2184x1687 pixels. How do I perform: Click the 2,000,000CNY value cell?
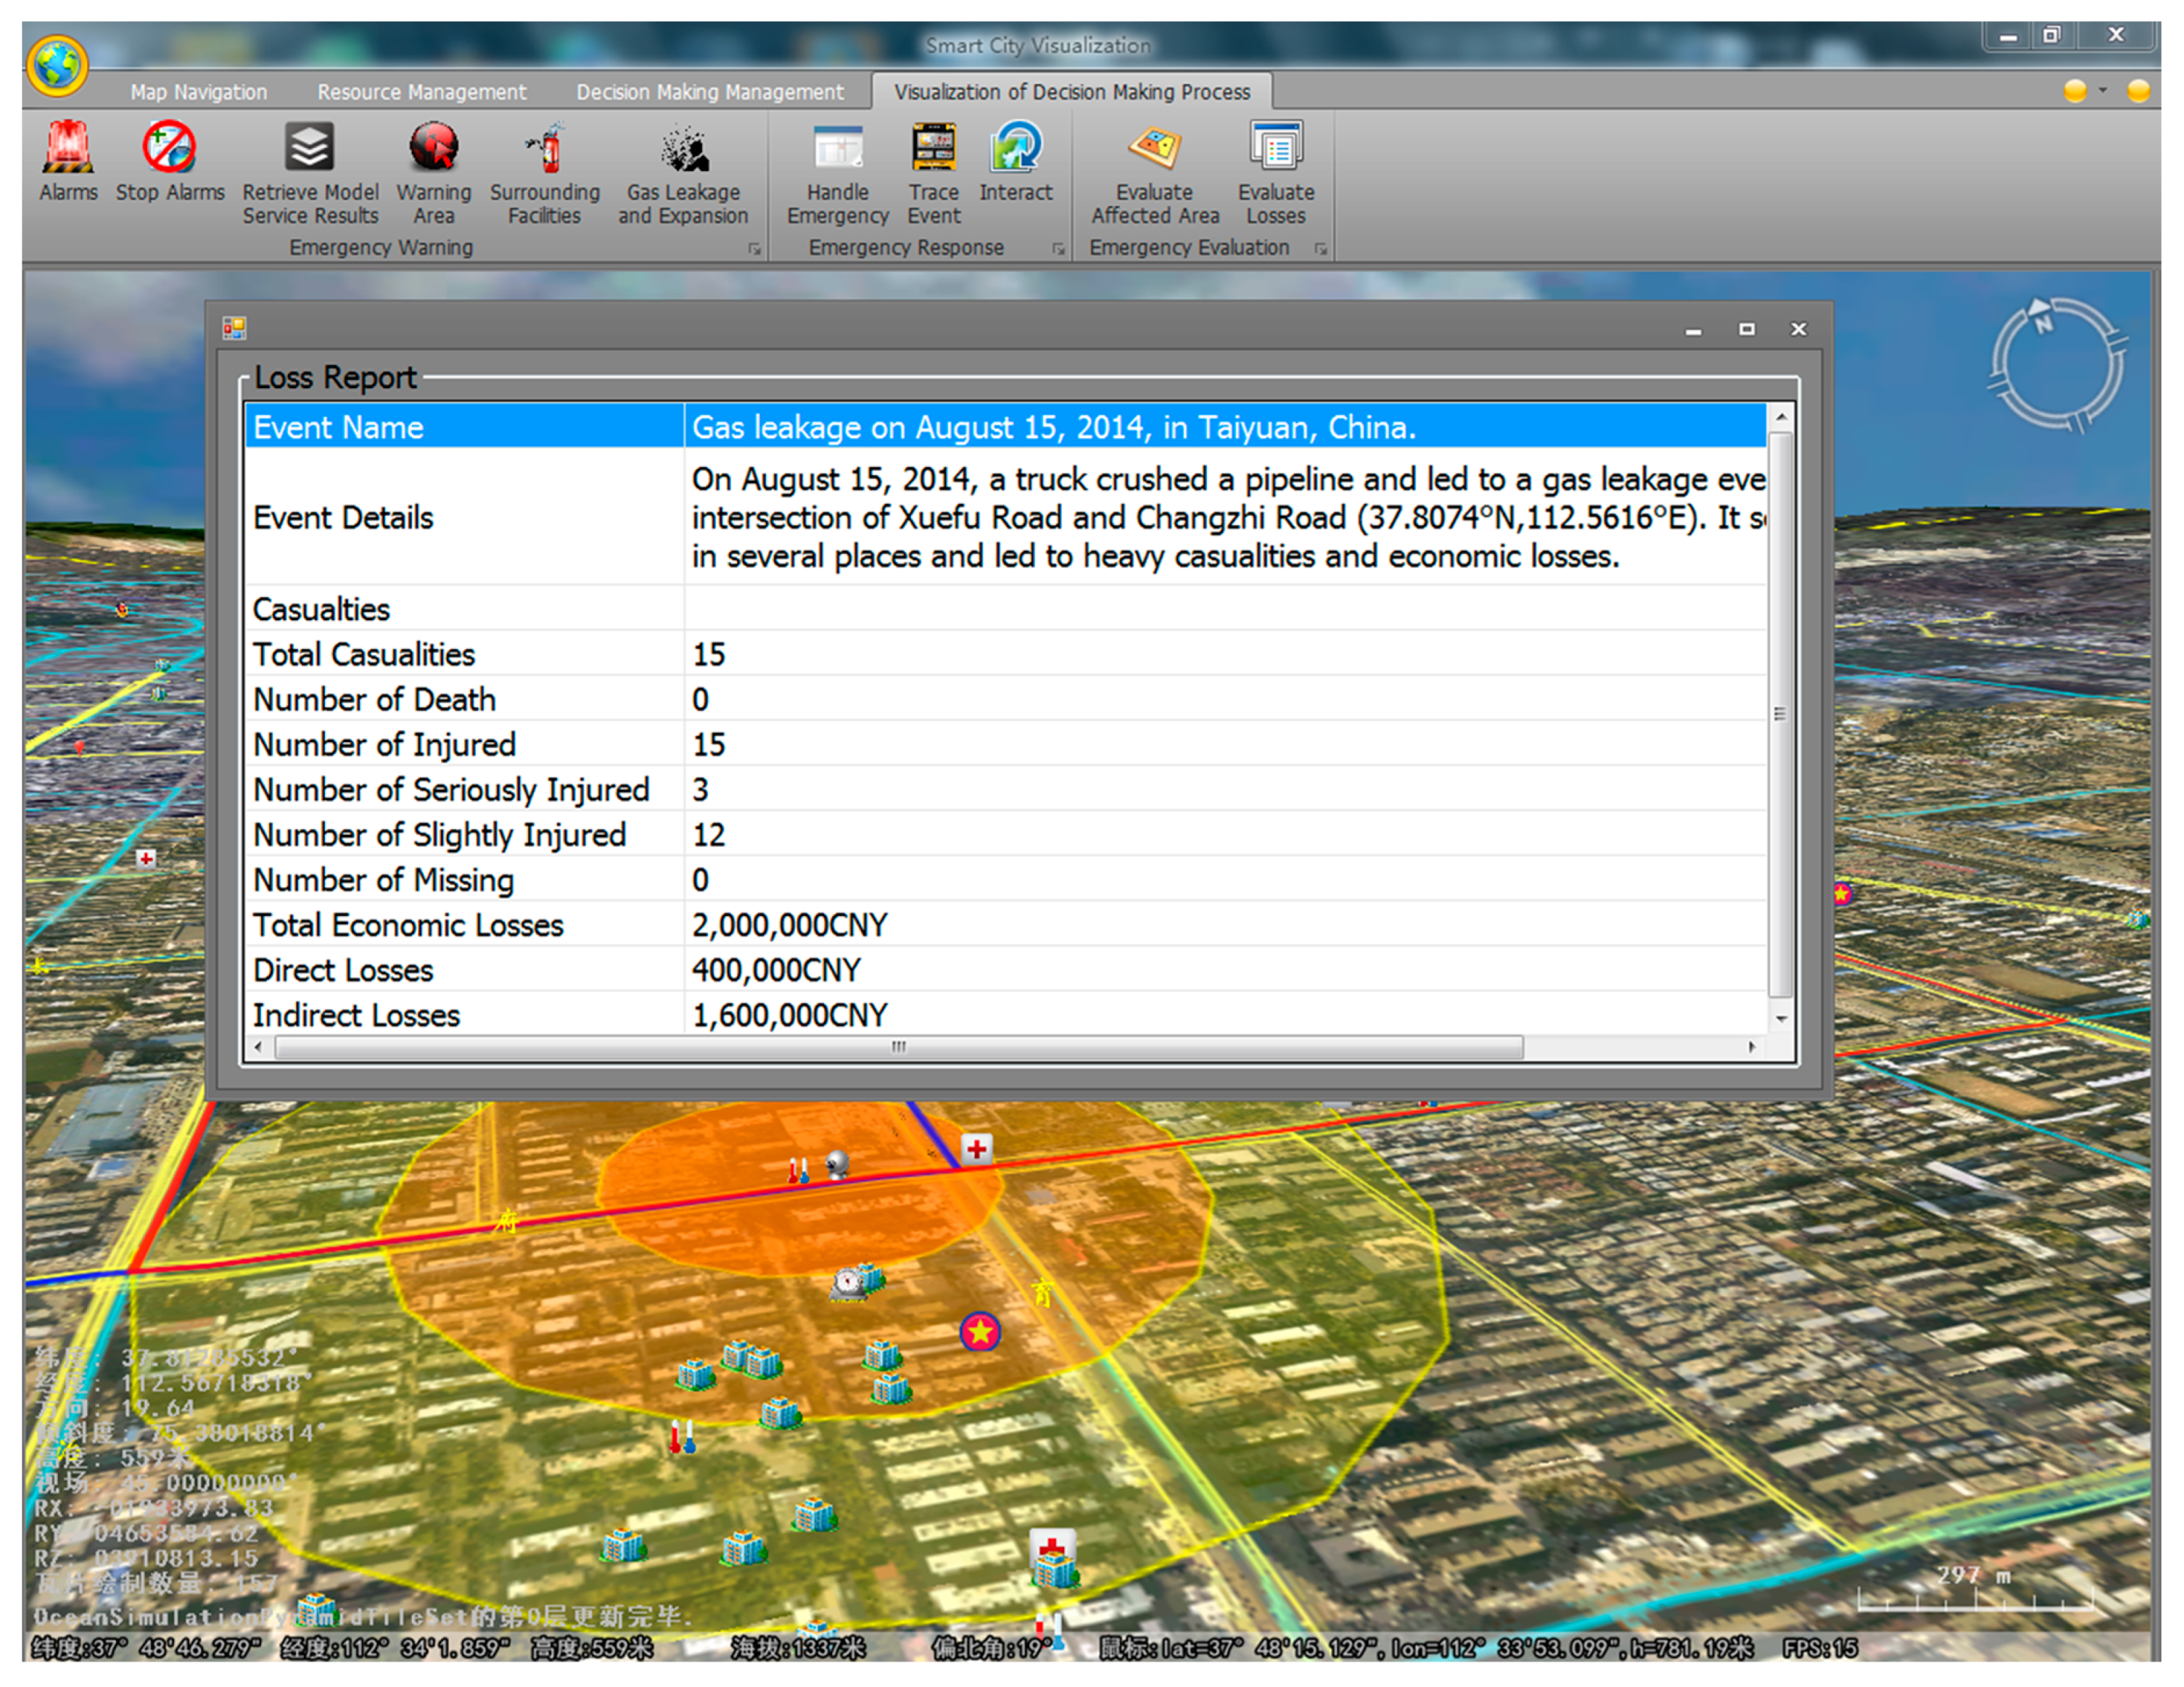pos(1225,925)
